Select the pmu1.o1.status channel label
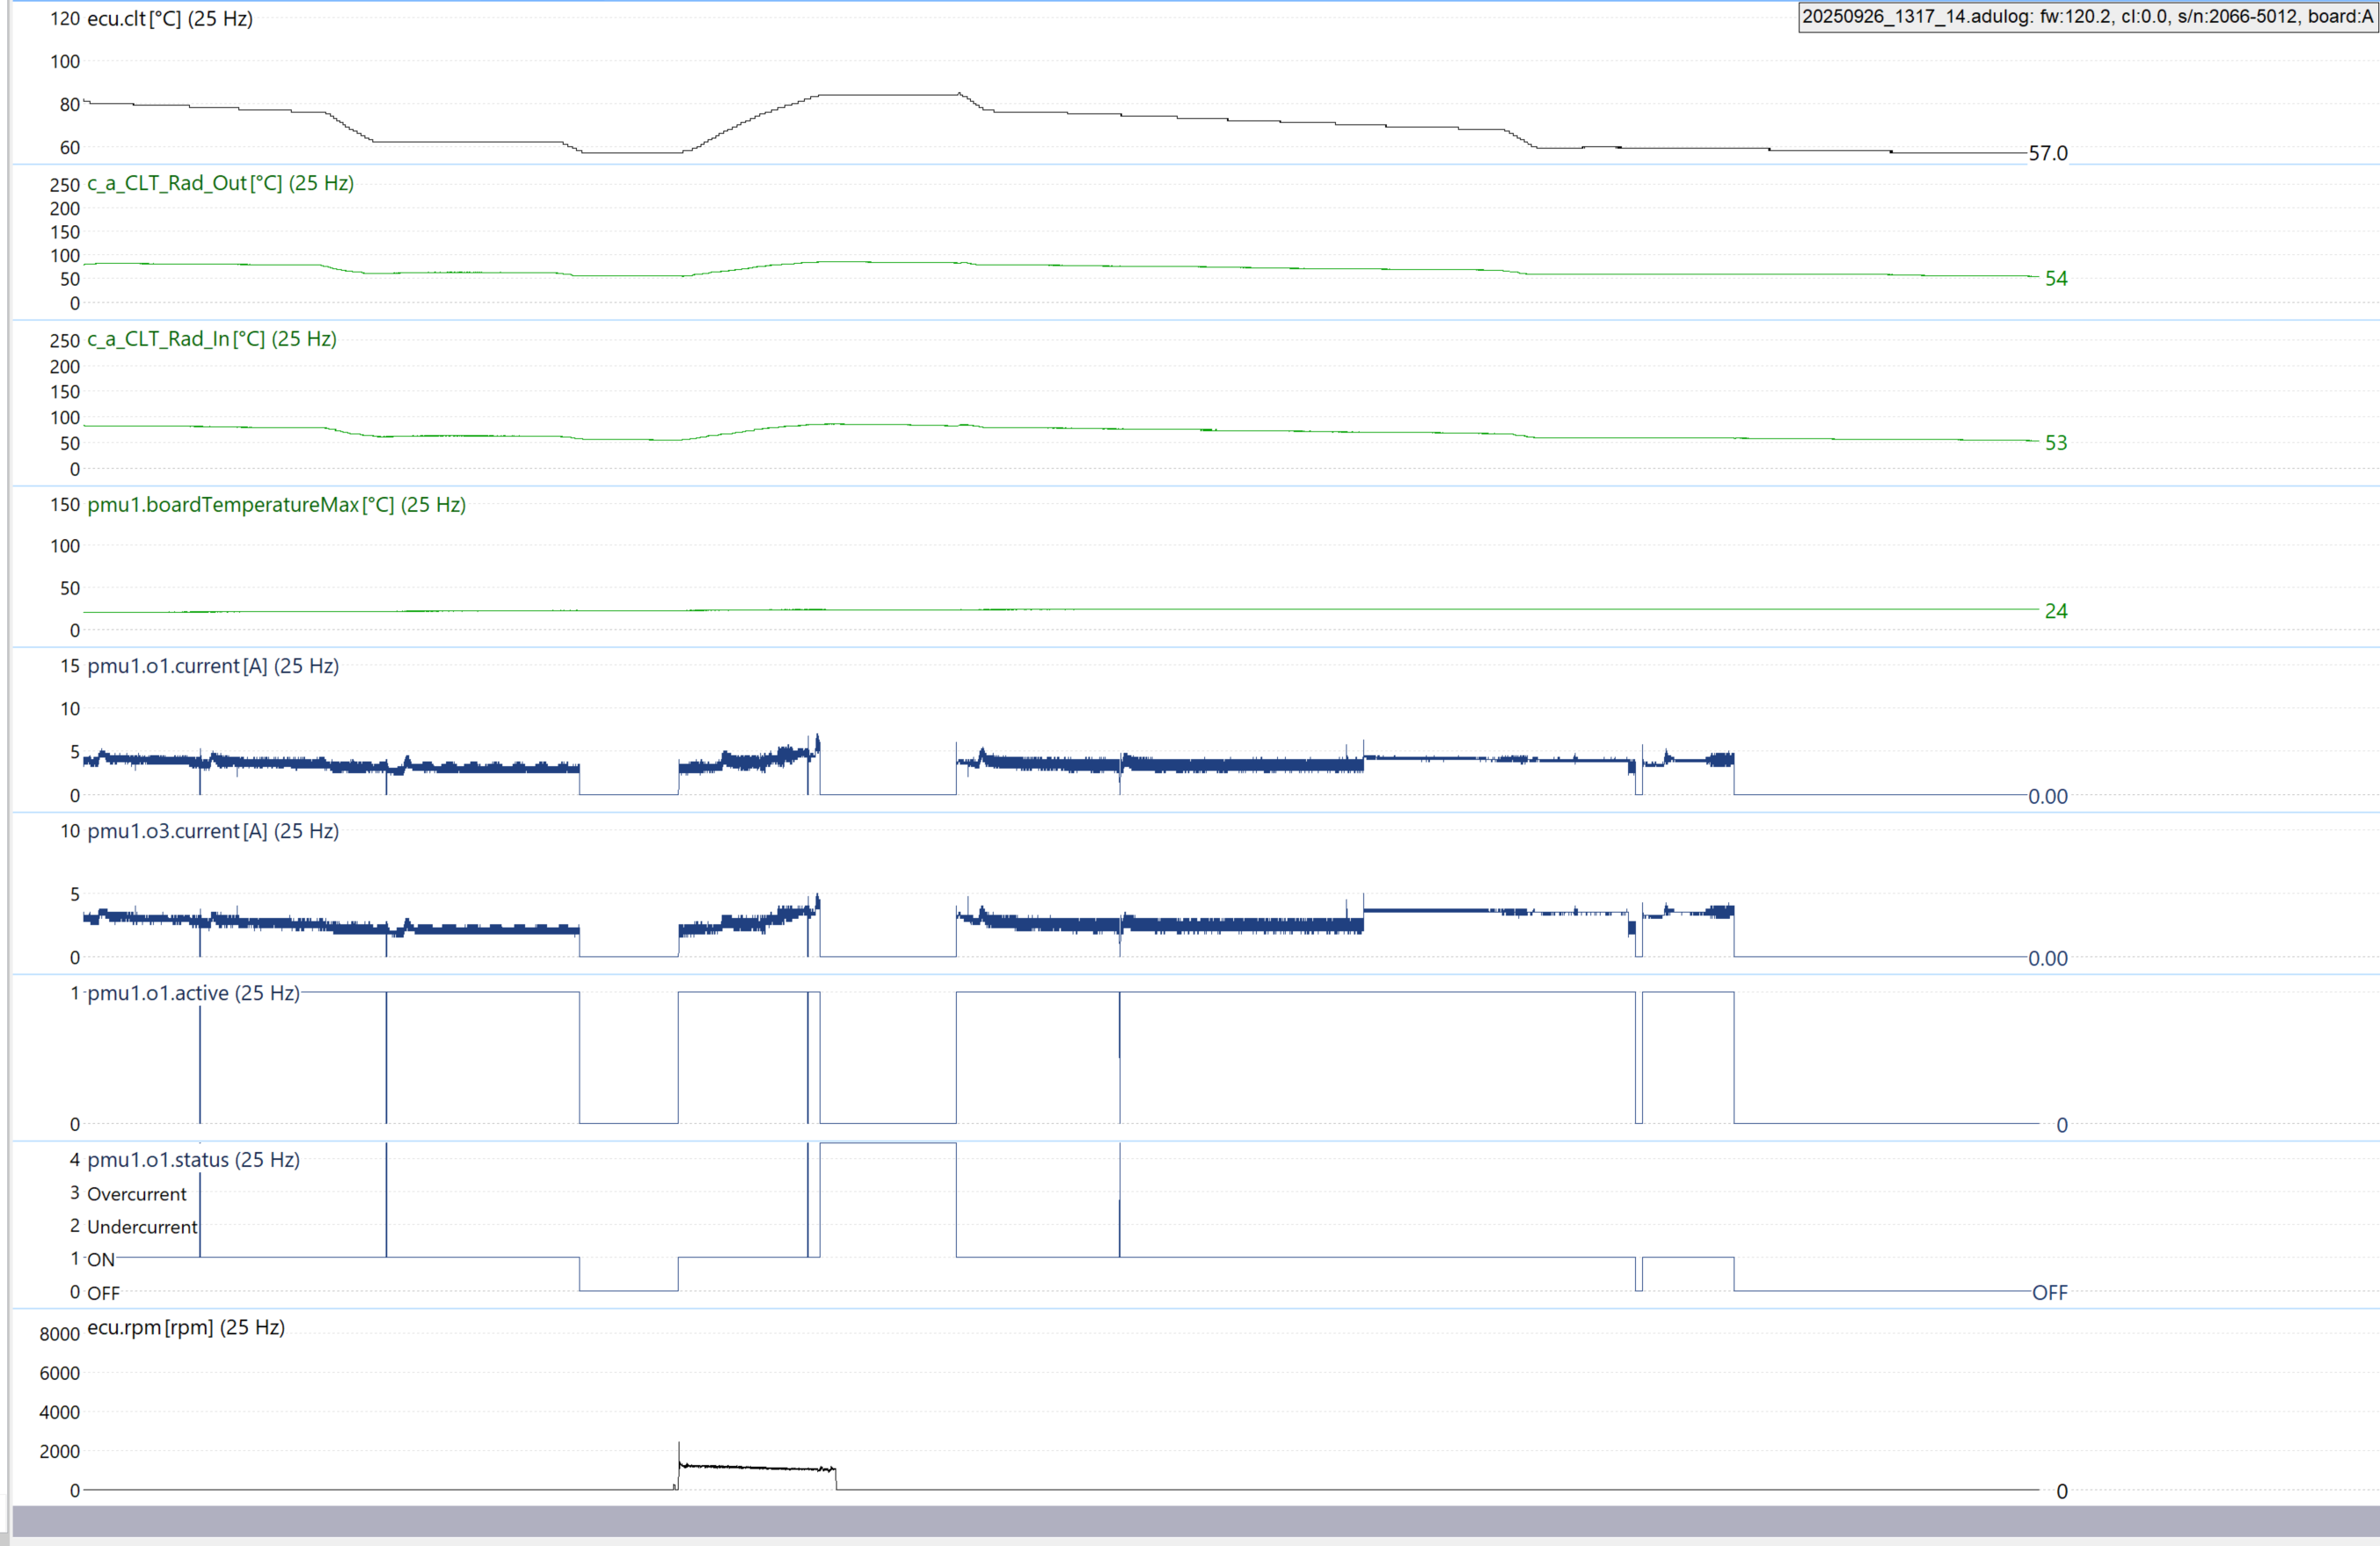 pyautogui.click(x=193, y=1160)
